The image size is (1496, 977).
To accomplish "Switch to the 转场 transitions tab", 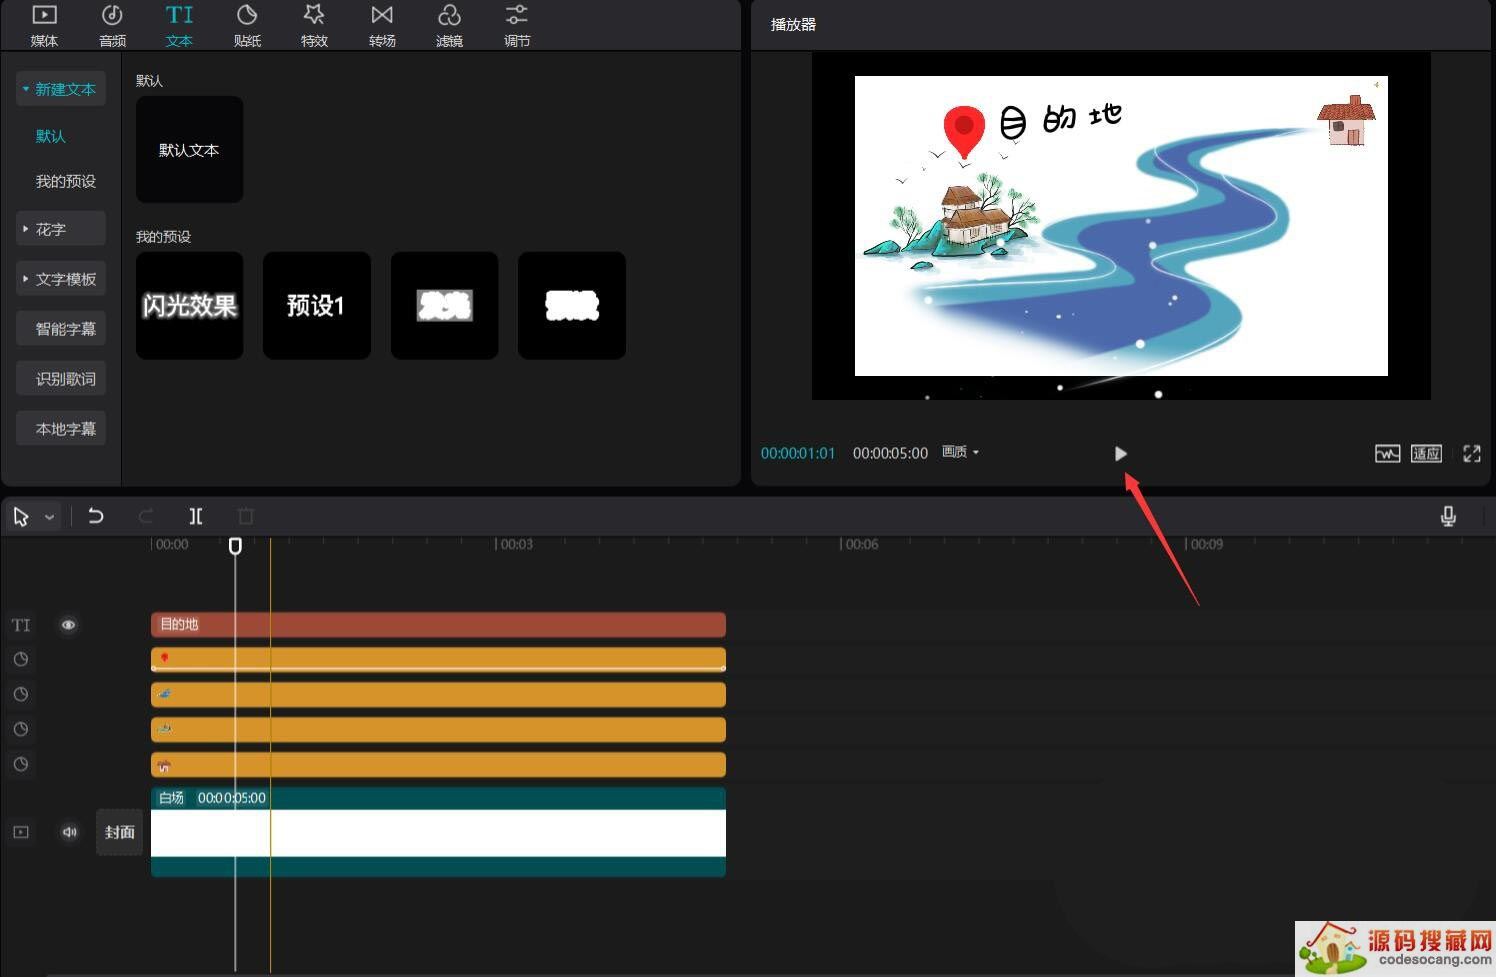I will coord(382,26).
